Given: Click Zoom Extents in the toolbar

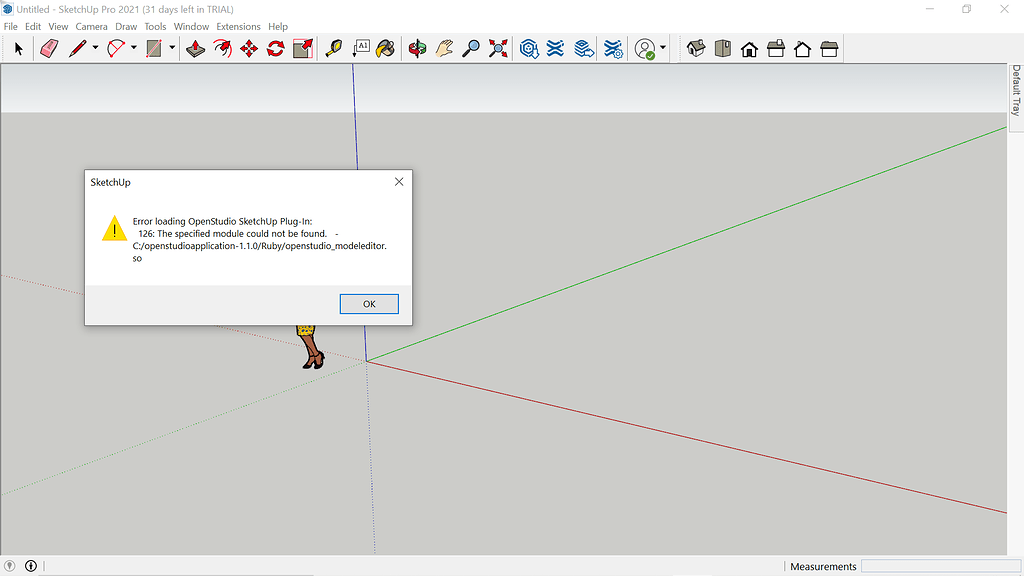Looking at the screenshot, I should coord(497,47).
